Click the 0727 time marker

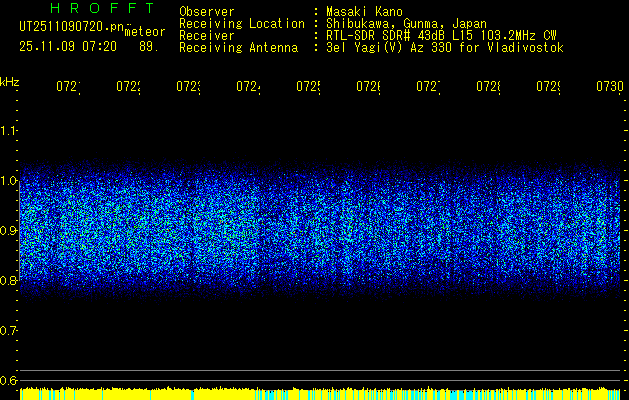[x=428, y=87]
